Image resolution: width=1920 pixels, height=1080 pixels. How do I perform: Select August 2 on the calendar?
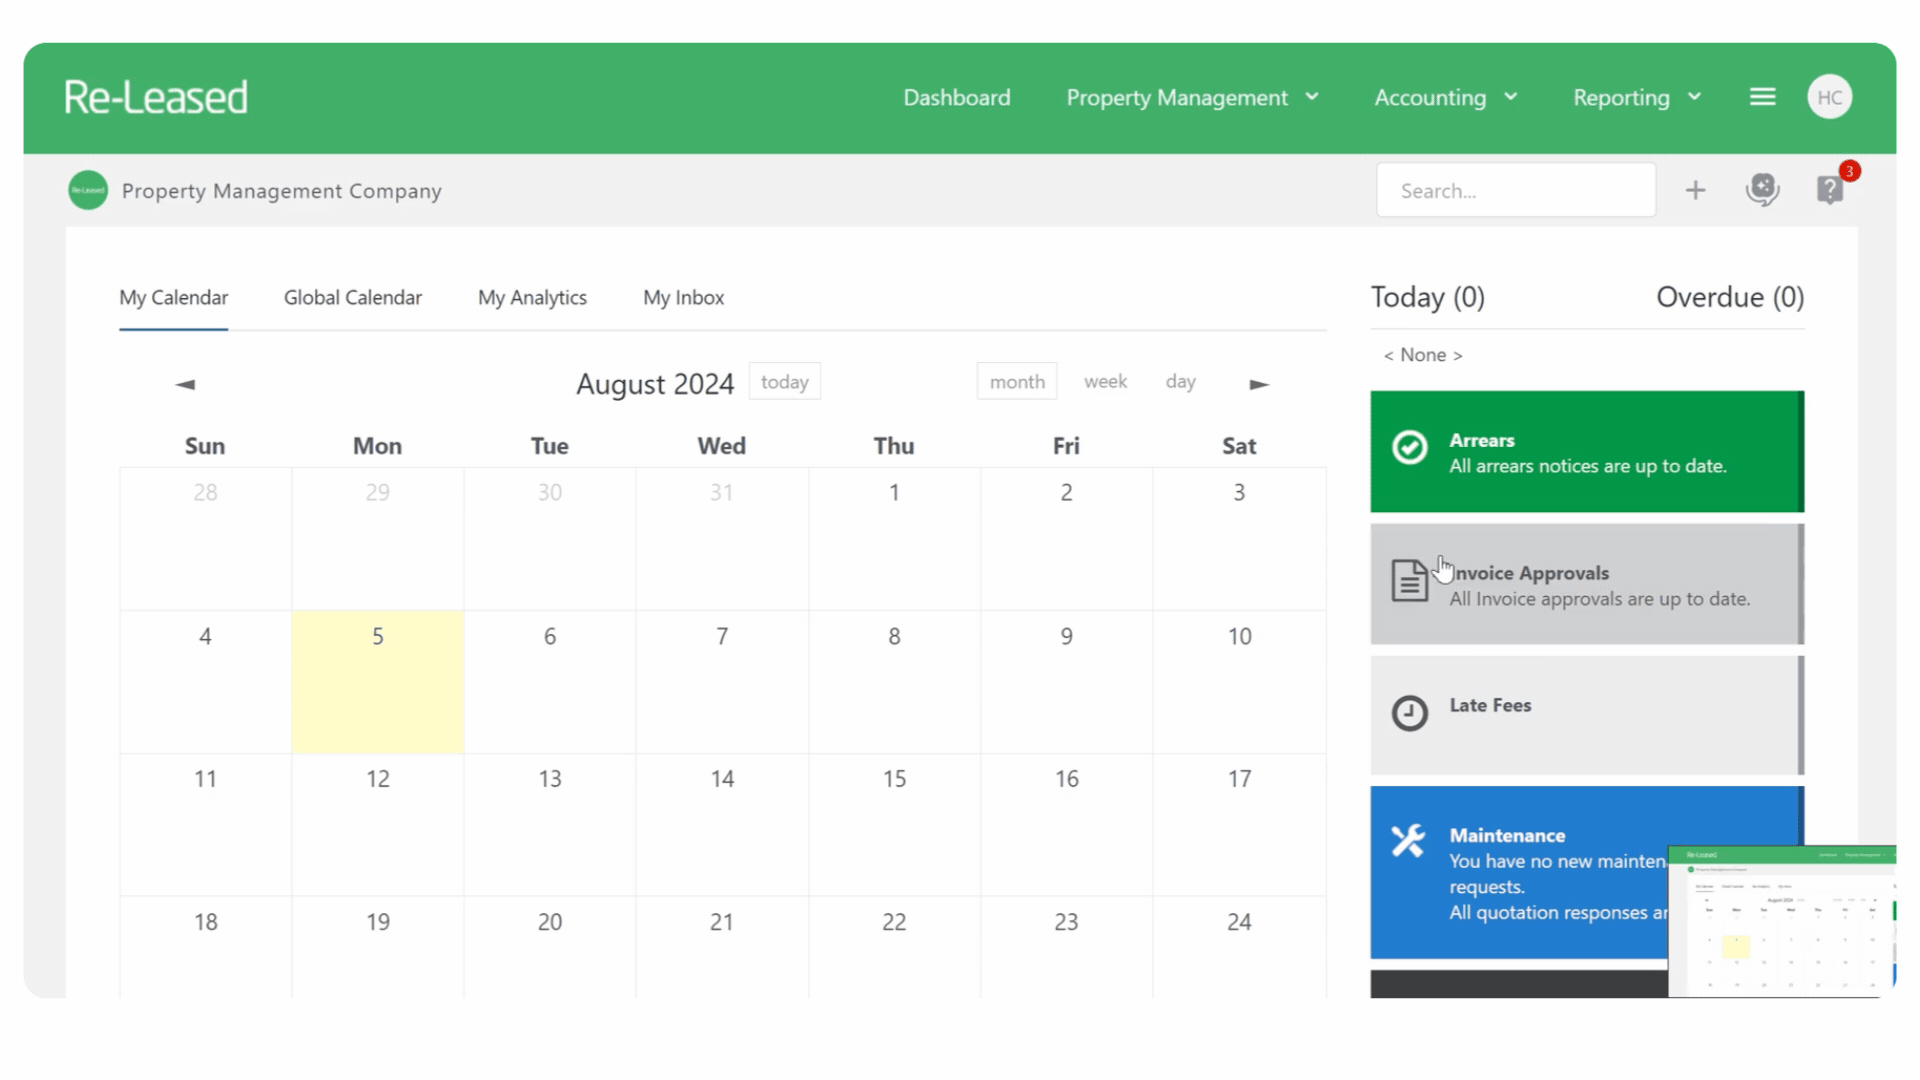[1066, 539]
